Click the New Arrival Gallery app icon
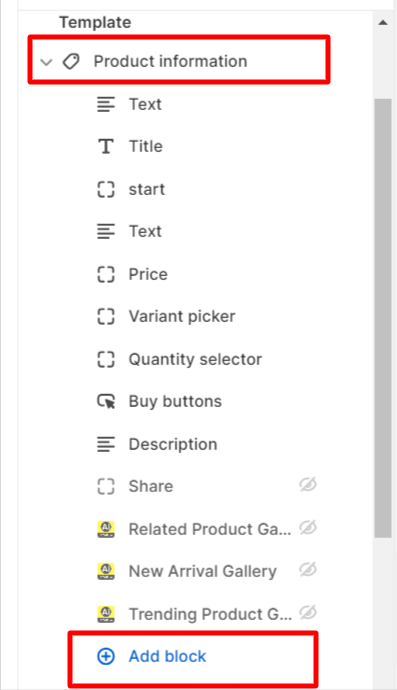Viewport: 397px width, 690px height. [106, 571]
